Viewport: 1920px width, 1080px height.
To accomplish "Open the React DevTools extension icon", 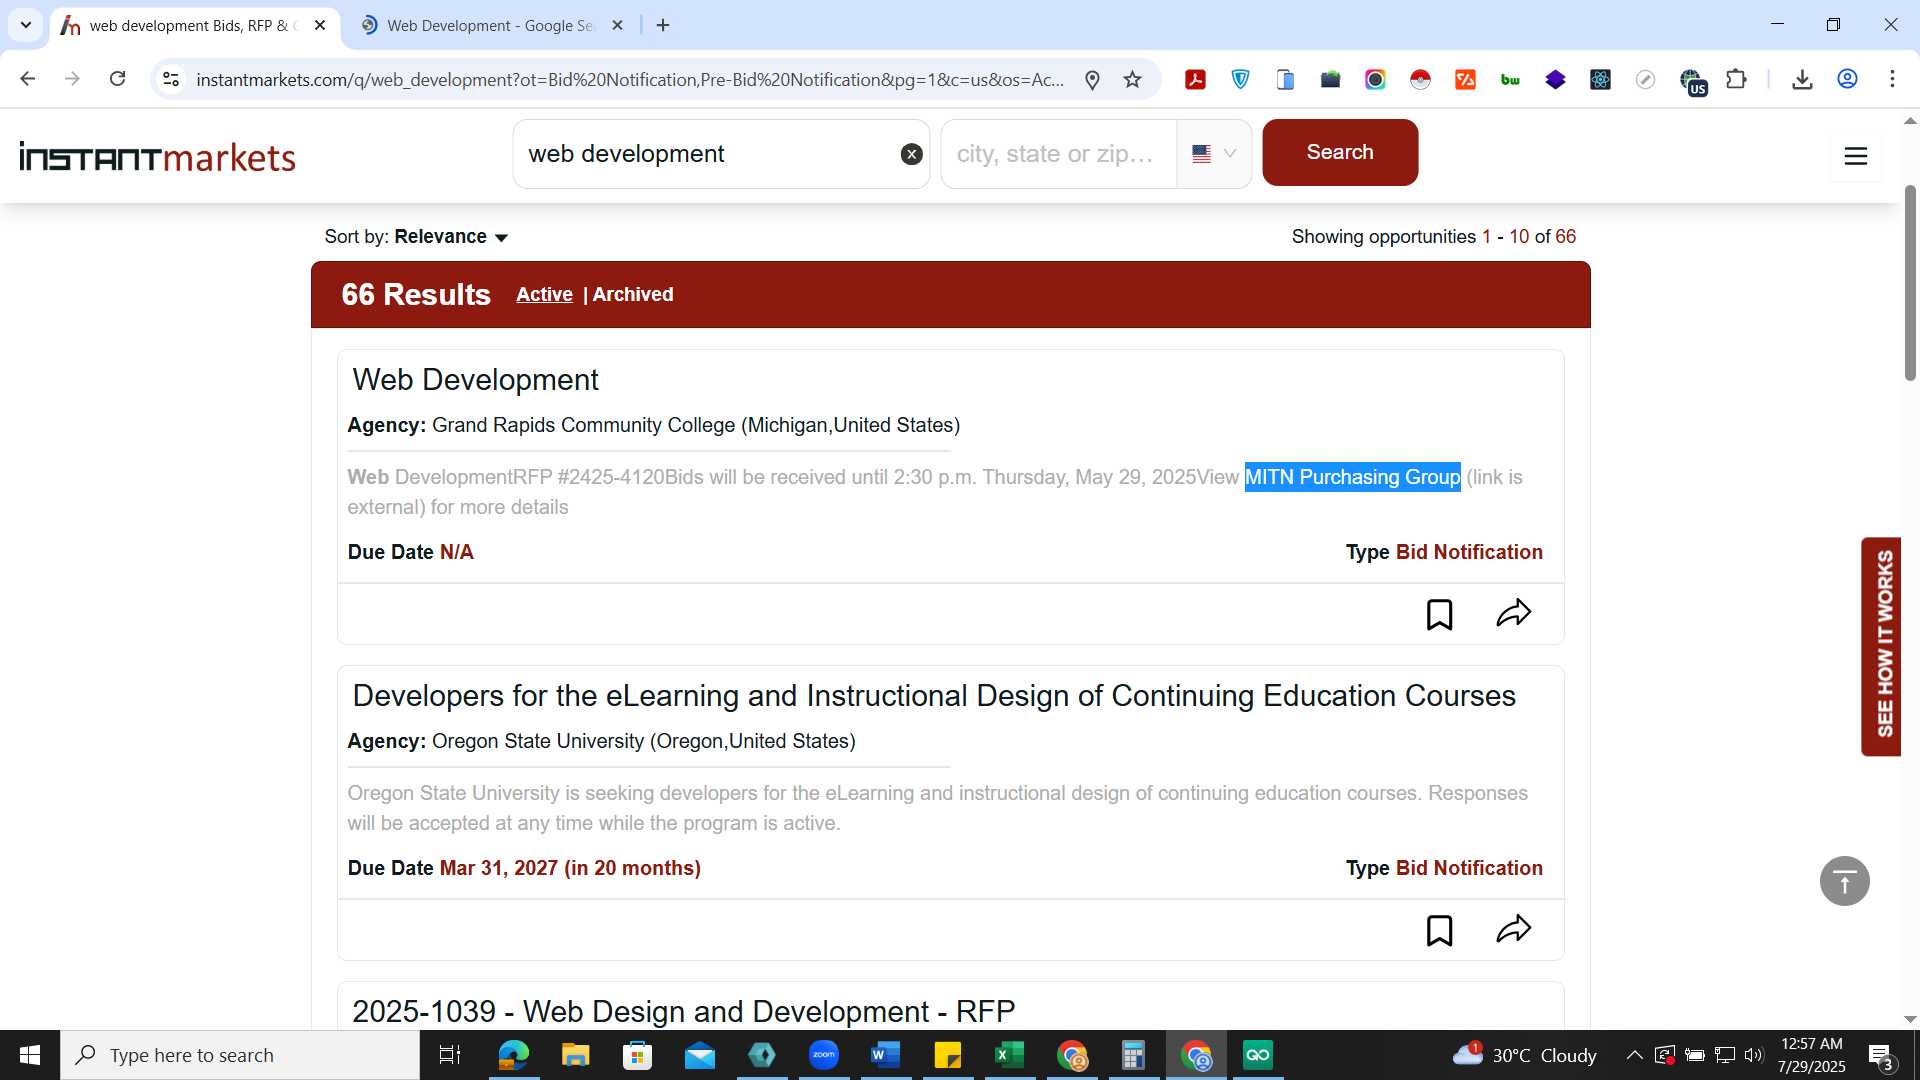I will pos(1600,80).
